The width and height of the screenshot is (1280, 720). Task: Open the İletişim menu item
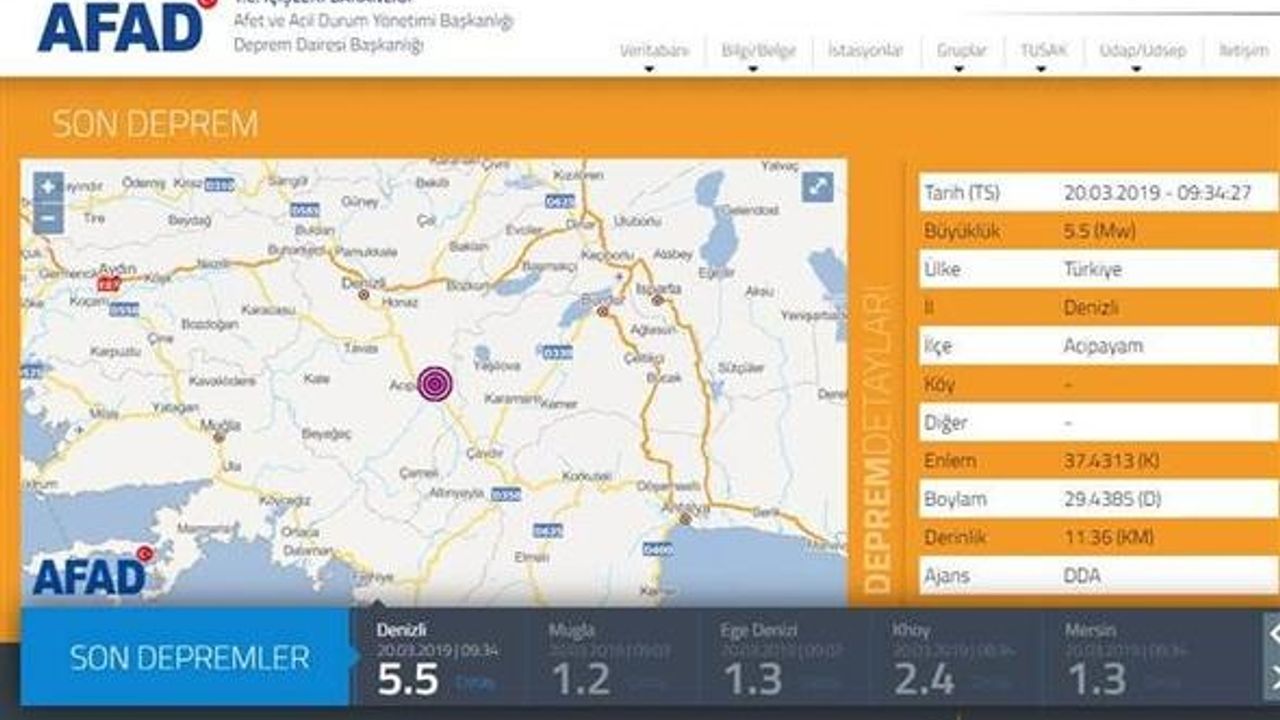[x=1243, y=51]
